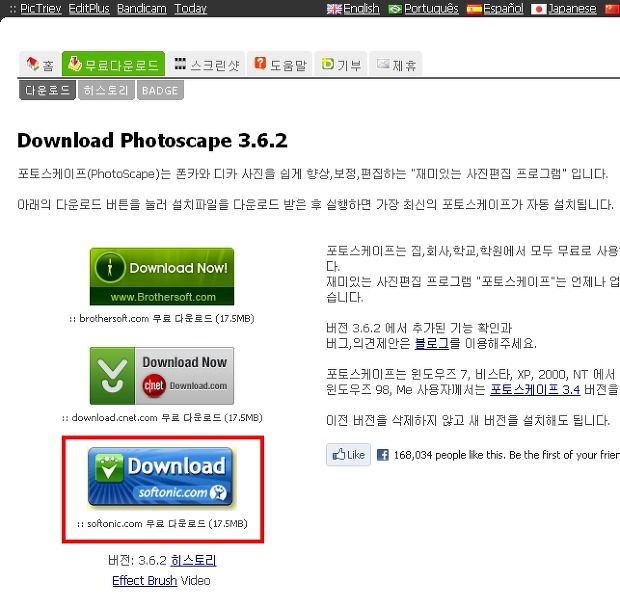Viewport: 620px width, 608px height.
Task: Click the Facebook logo icon
Action: [x=382, y=455]
